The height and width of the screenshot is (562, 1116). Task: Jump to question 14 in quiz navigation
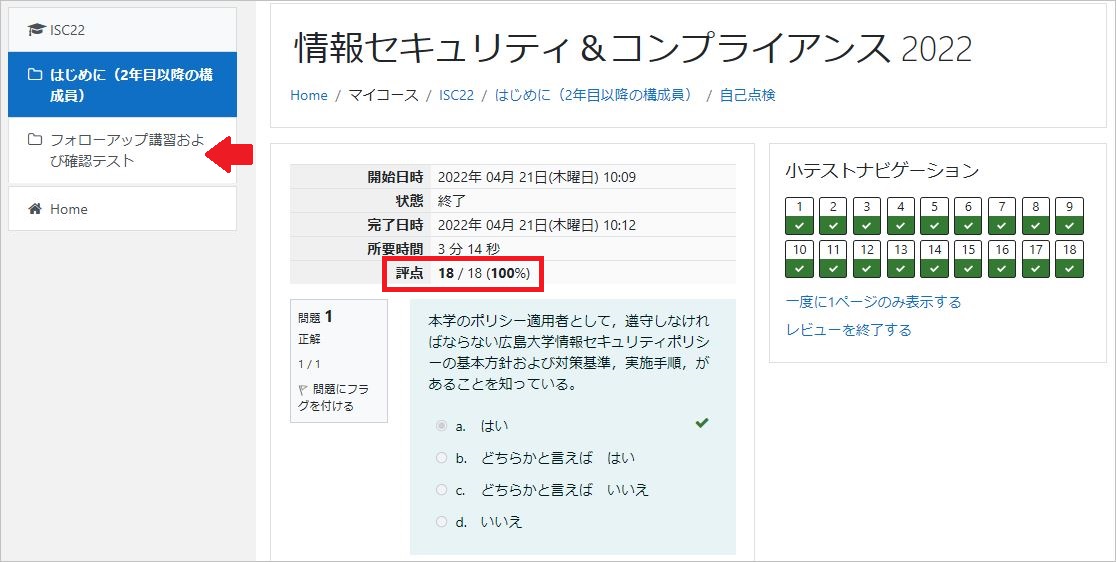(x=935, y=259)
